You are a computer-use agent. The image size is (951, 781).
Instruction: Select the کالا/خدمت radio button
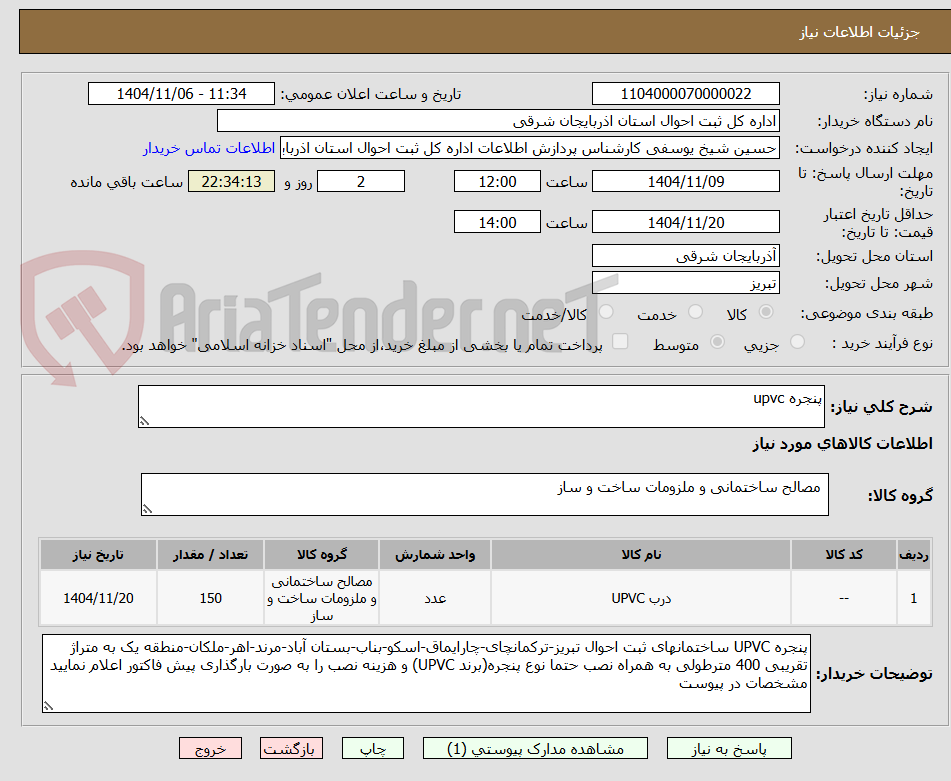[x=606, y=312]
